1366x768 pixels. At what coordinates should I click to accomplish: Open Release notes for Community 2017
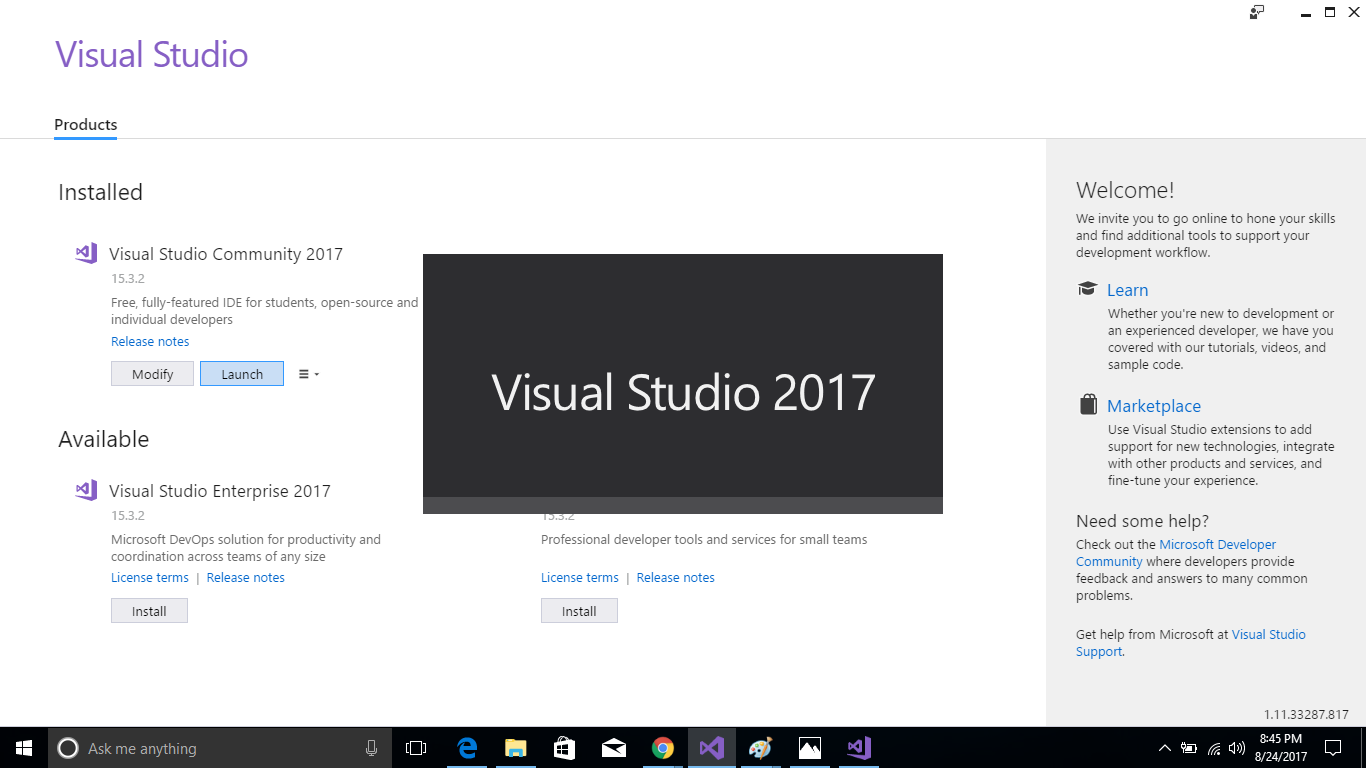tap(150, 341)
